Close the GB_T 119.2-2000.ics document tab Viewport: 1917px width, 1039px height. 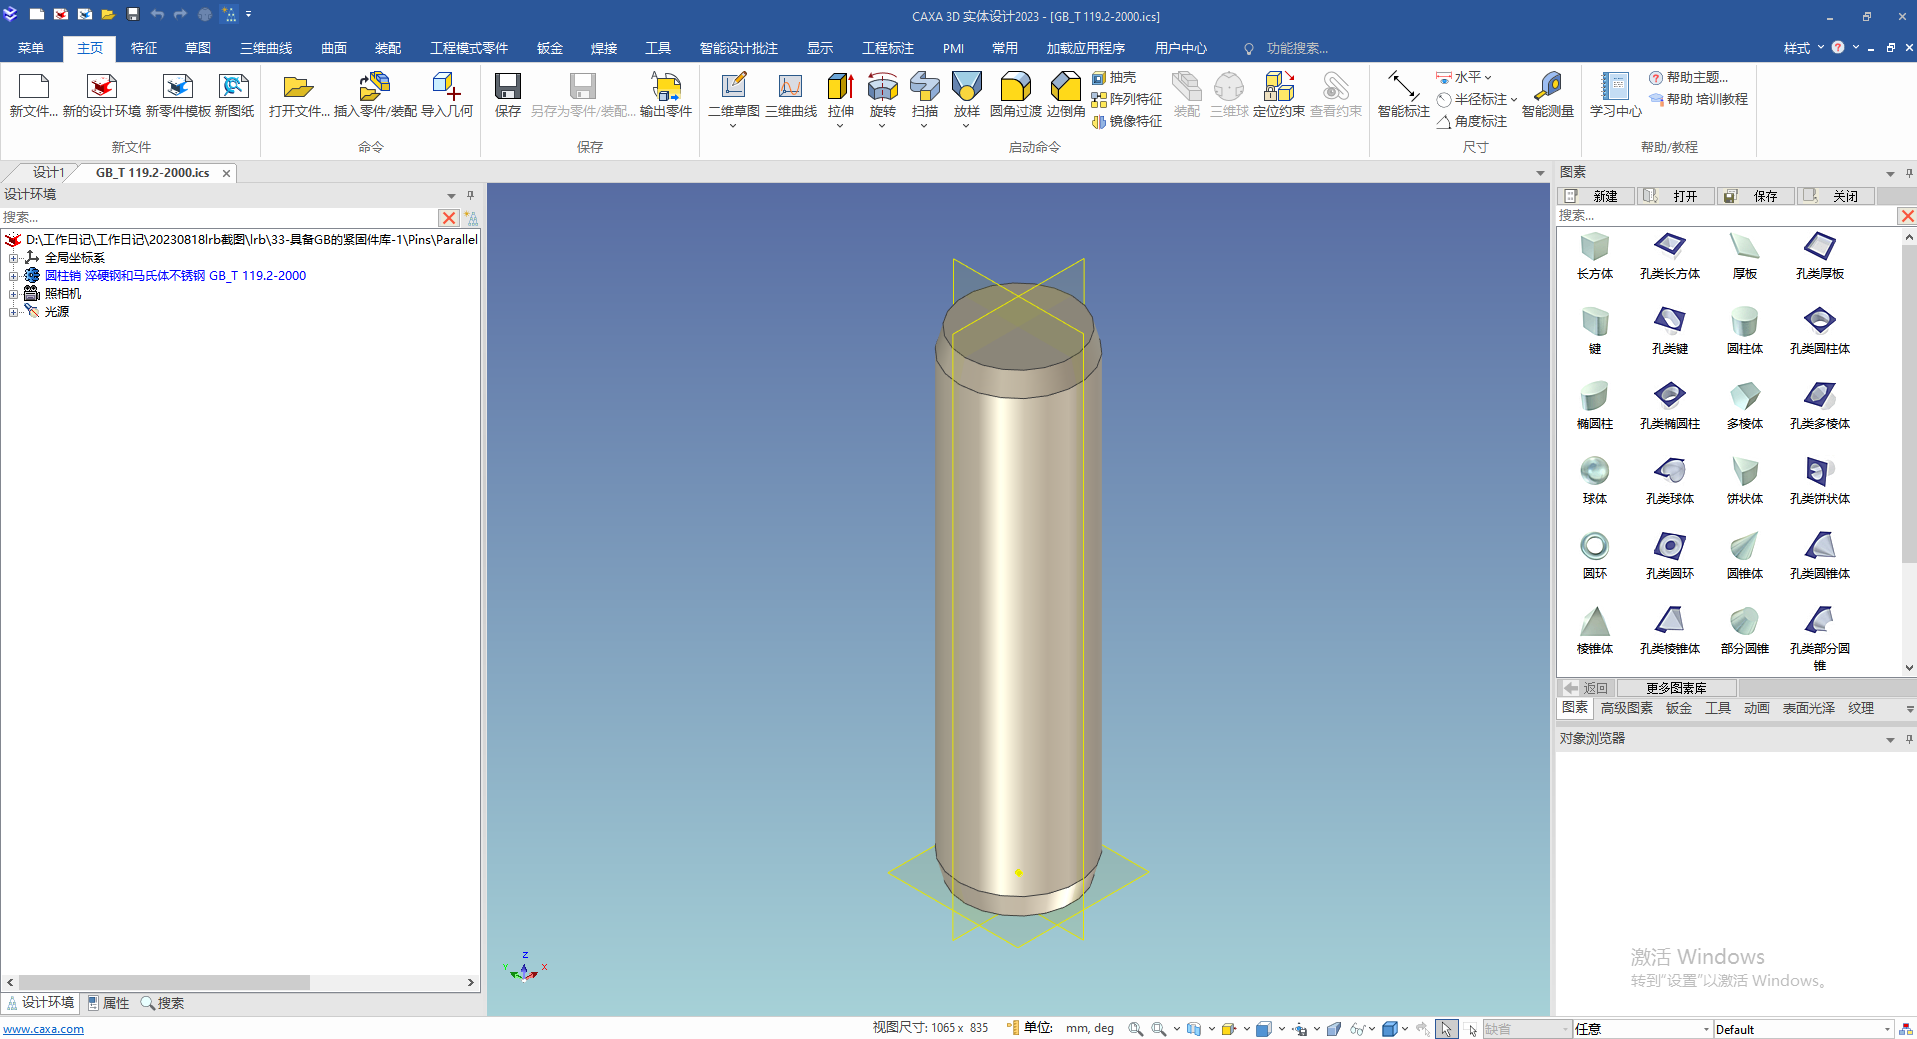226,173
